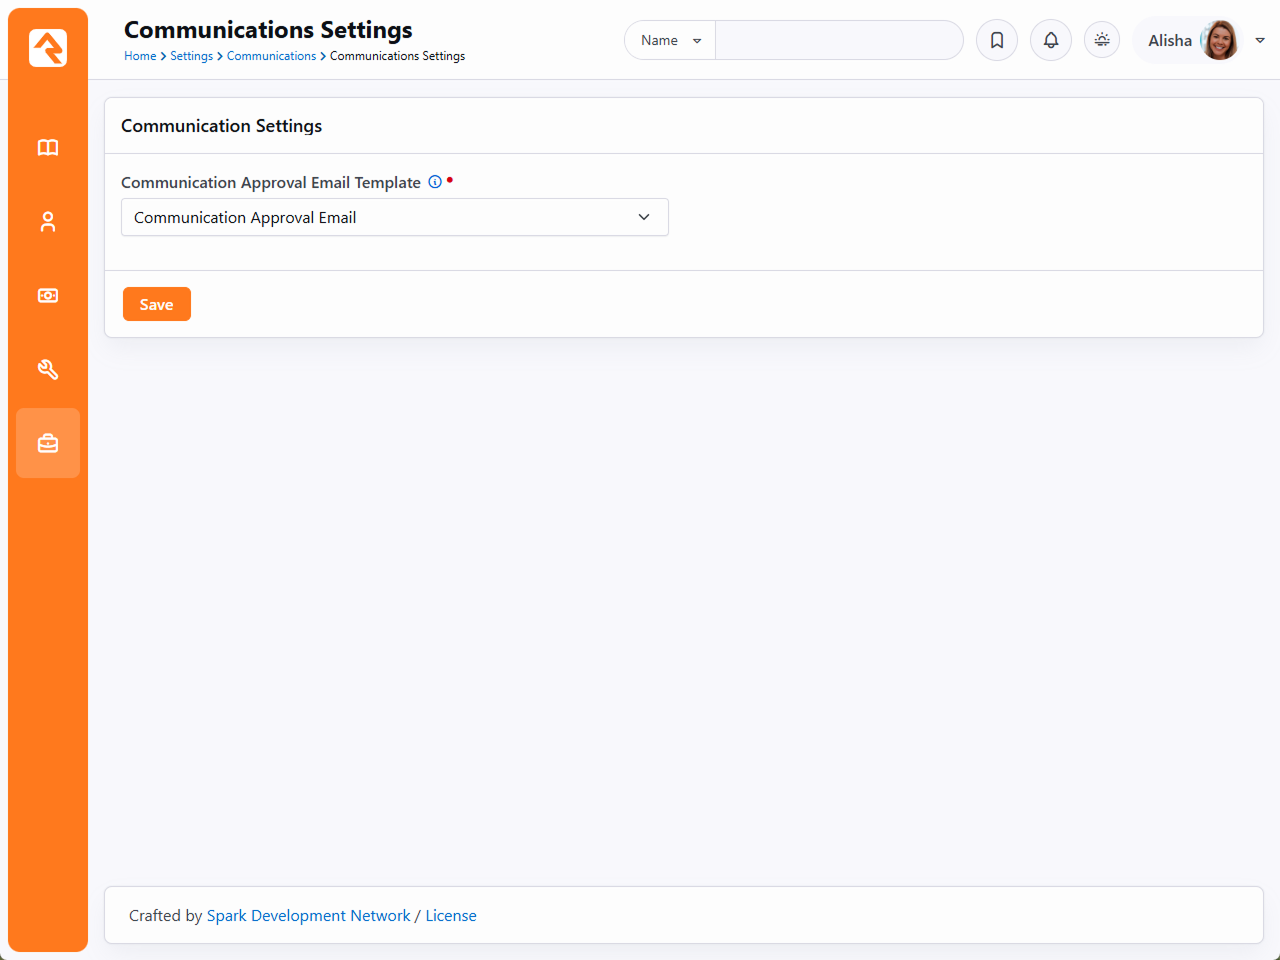Open the Communication Approval Email dropdown
The image size is (1280, 960).
(x=394, y=217)
